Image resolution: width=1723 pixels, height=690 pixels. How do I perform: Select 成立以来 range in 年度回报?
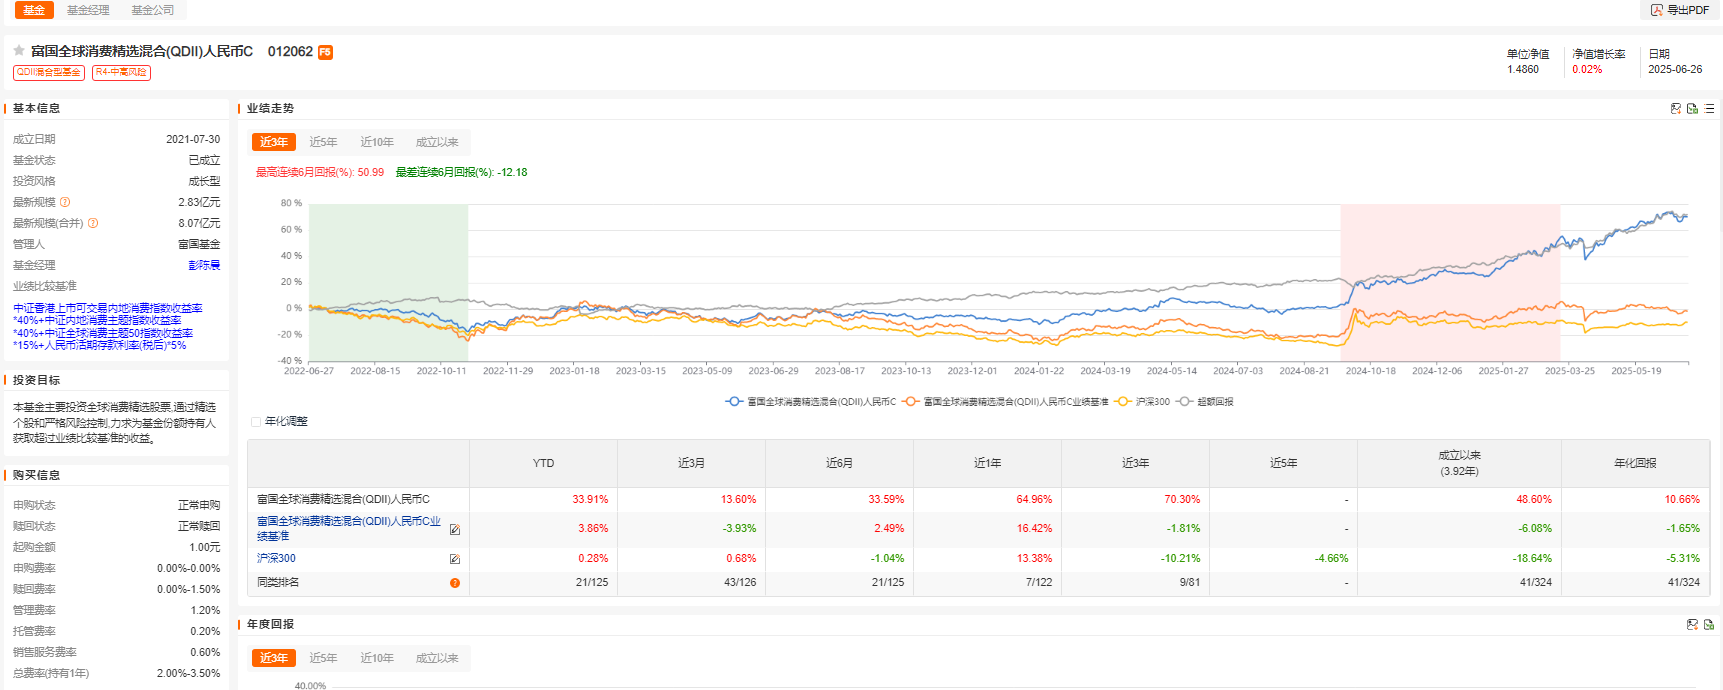pyautogui.click(x=437, y=658)
